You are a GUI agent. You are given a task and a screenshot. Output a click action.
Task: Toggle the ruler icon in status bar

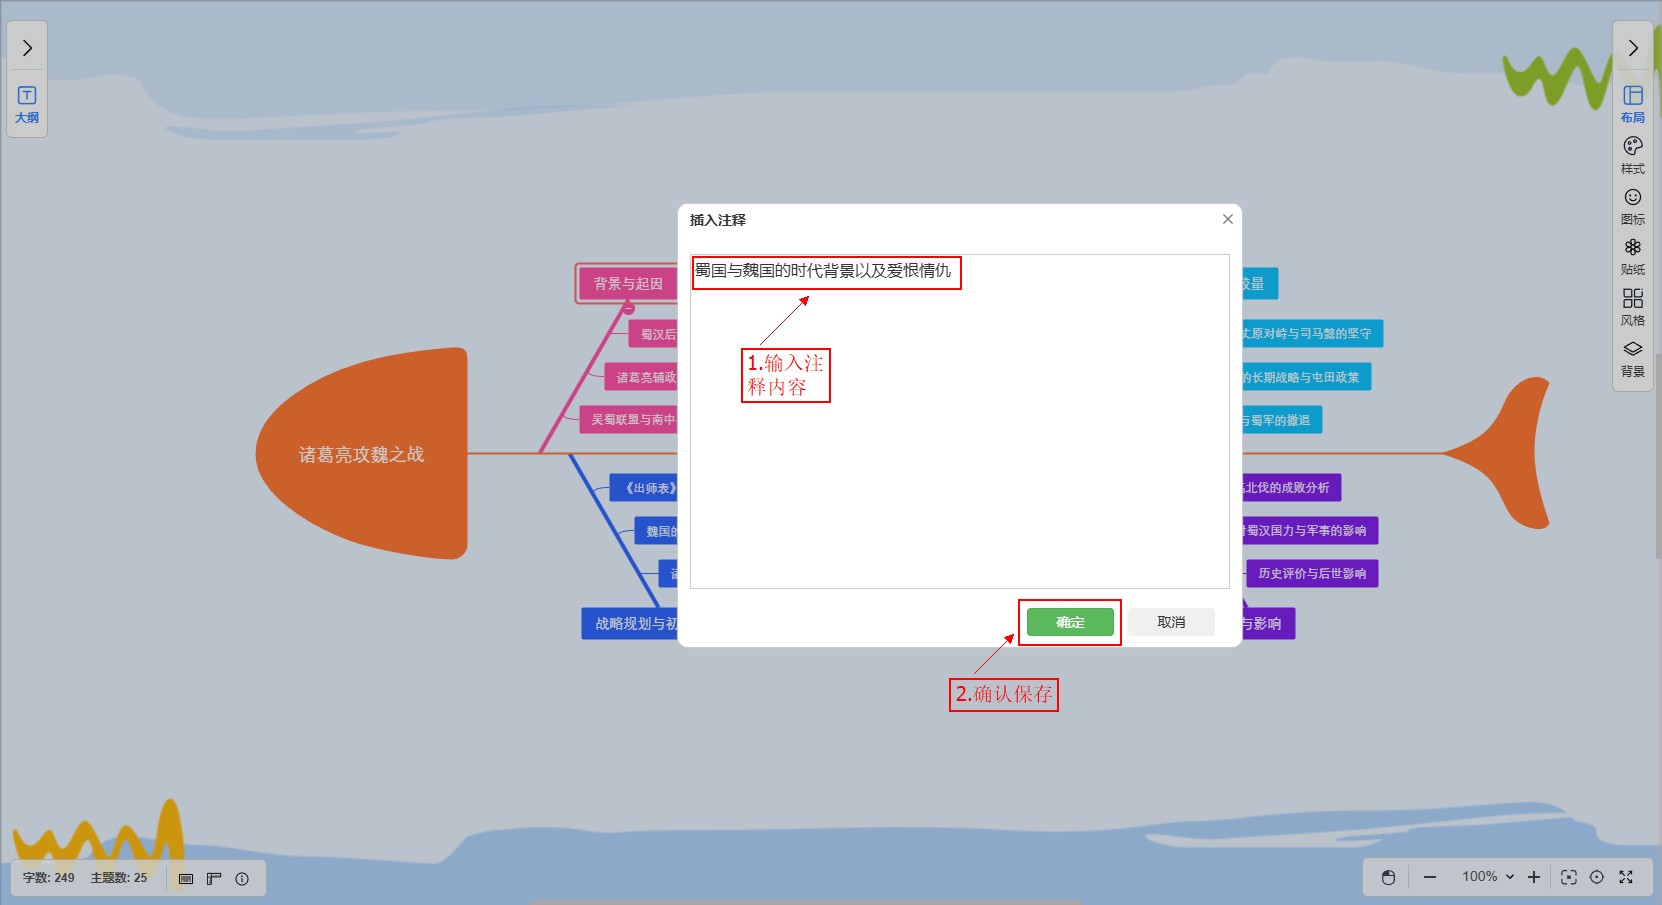coord(214,878)
